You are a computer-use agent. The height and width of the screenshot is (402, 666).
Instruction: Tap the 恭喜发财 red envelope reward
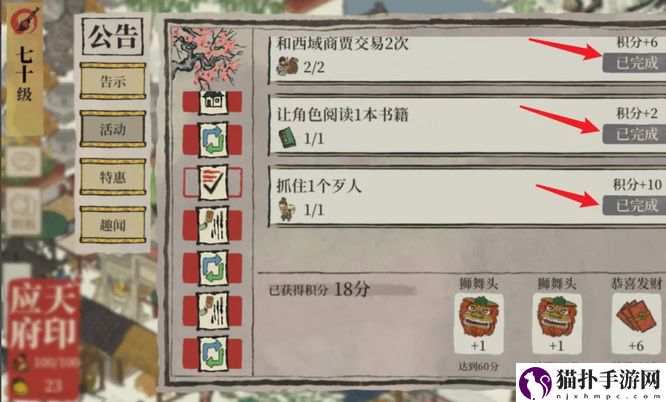click(636, 323)
